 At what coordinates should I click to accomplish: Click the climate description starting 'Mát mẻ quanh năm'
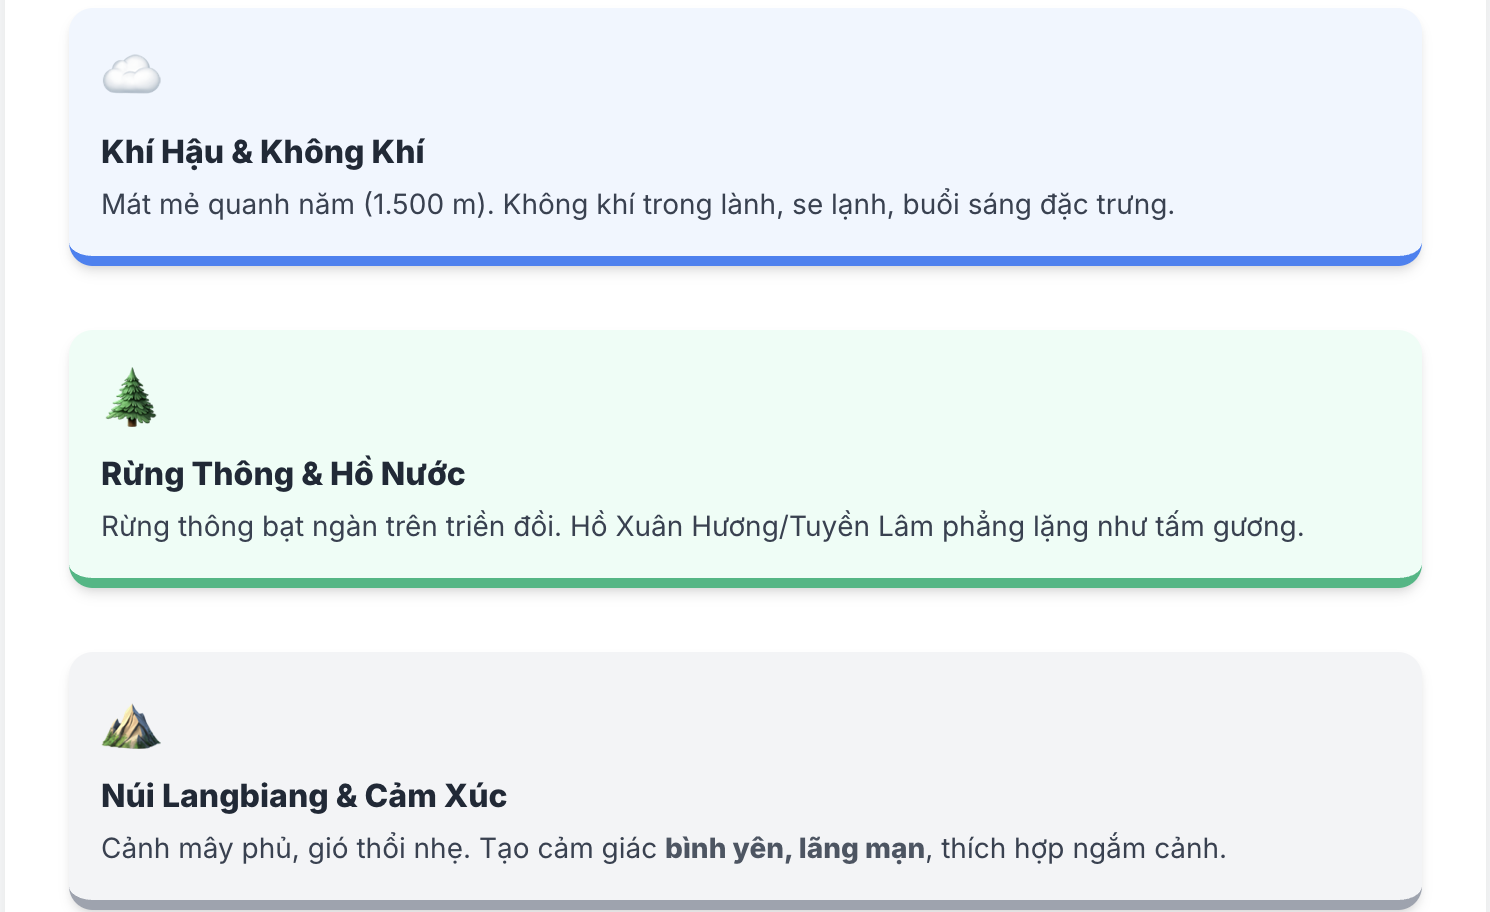coord(638,204)
